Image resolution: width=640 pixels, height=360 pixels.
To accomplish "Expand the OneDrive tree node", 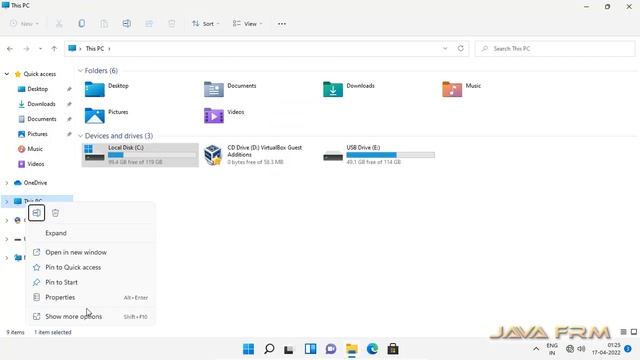I will pyautogui.click(x=7, y=183).
